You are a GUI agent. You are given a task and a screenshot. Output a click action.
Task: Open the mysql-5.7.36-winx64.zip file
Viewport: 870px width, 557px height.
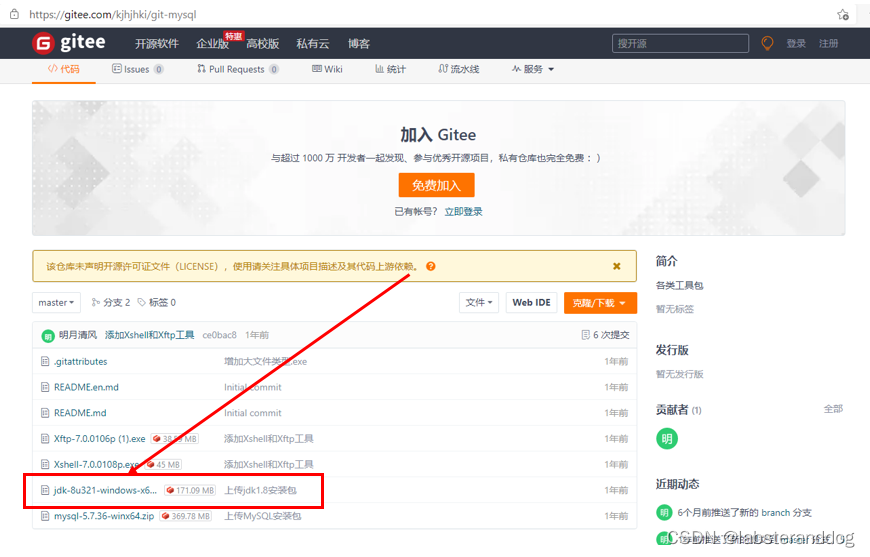[104, 516]
